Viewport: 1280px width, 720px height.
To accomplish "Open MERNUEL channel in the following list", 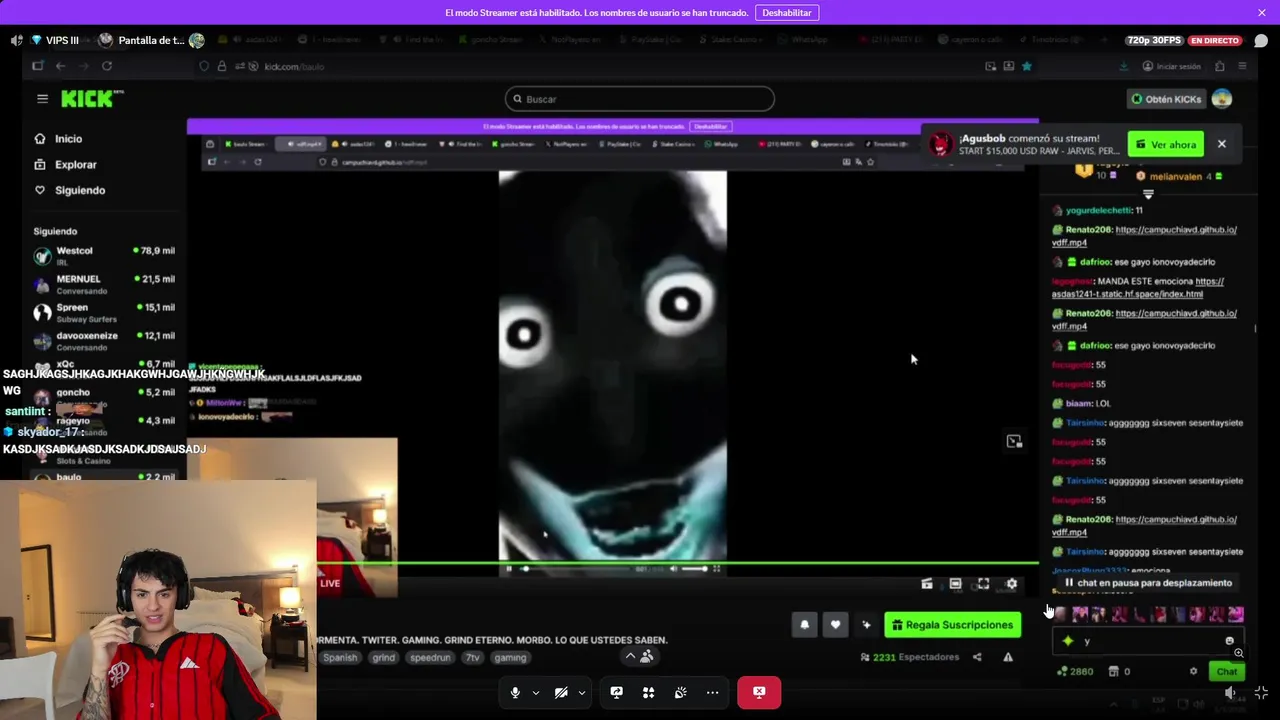I will click(x=104, y=284).
